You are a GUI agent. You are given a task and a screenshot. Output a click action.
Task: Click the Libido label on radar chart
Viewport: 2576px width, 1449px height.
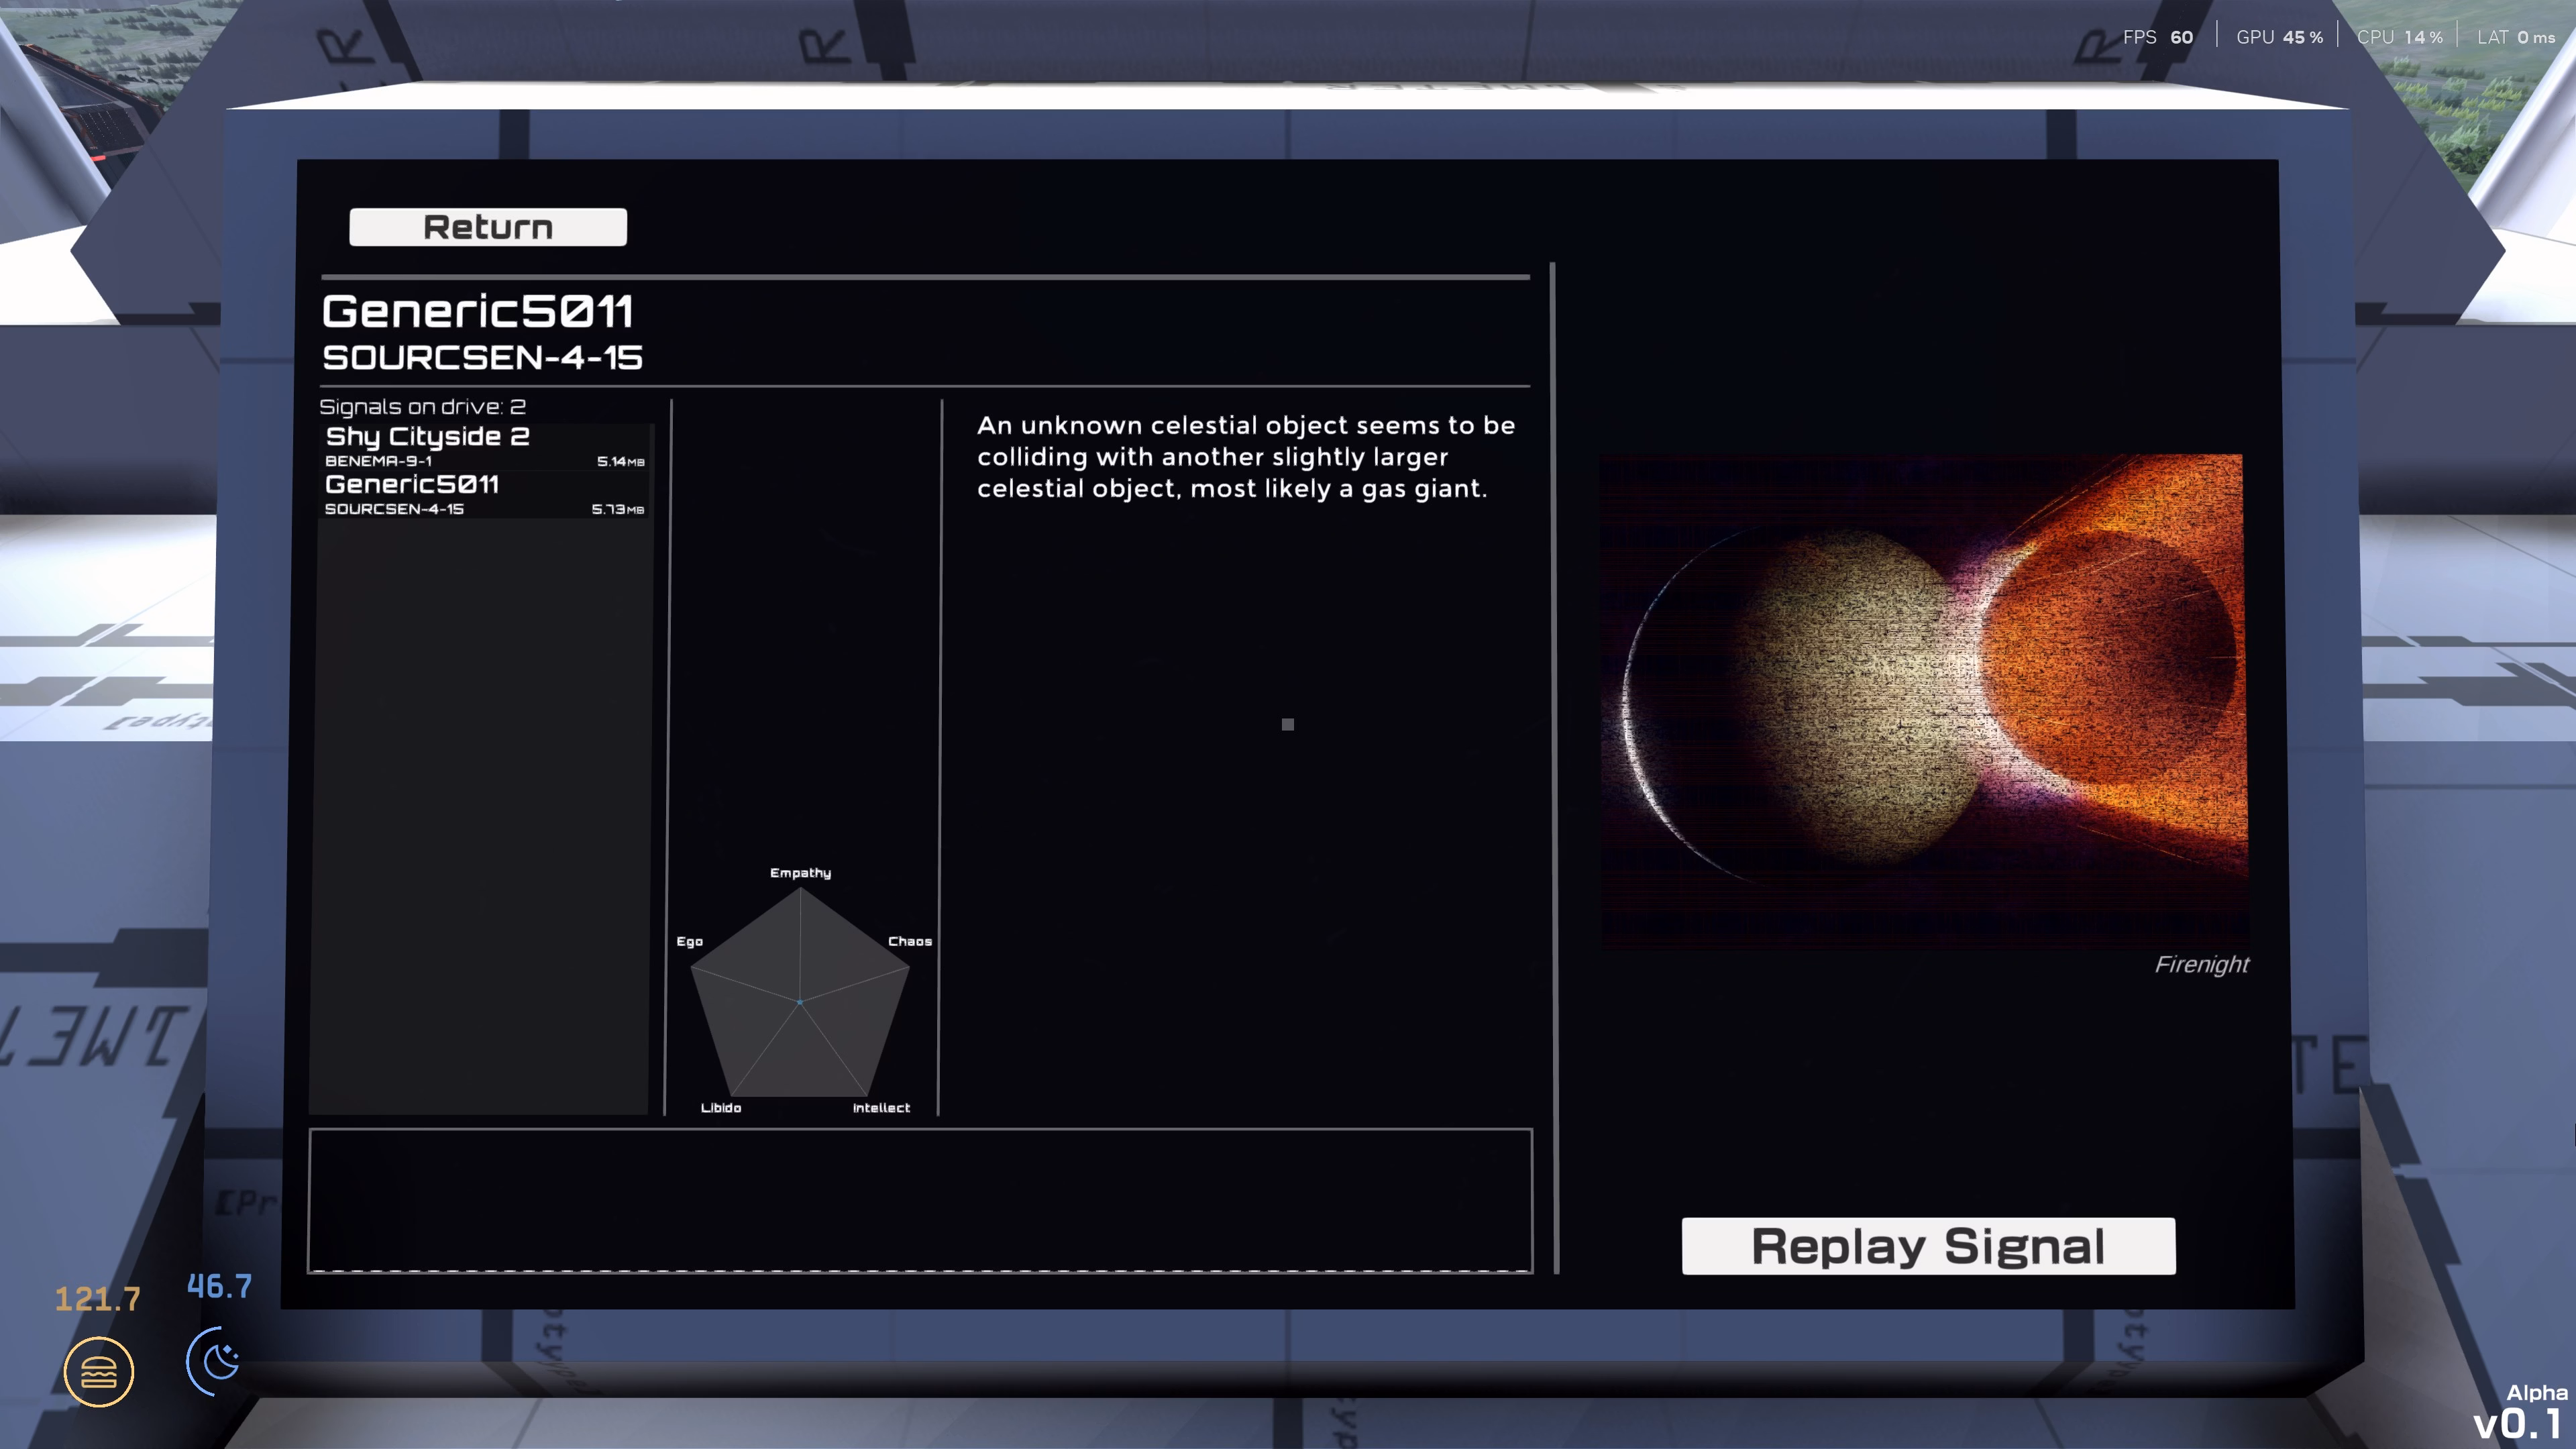pos(720,1108)
